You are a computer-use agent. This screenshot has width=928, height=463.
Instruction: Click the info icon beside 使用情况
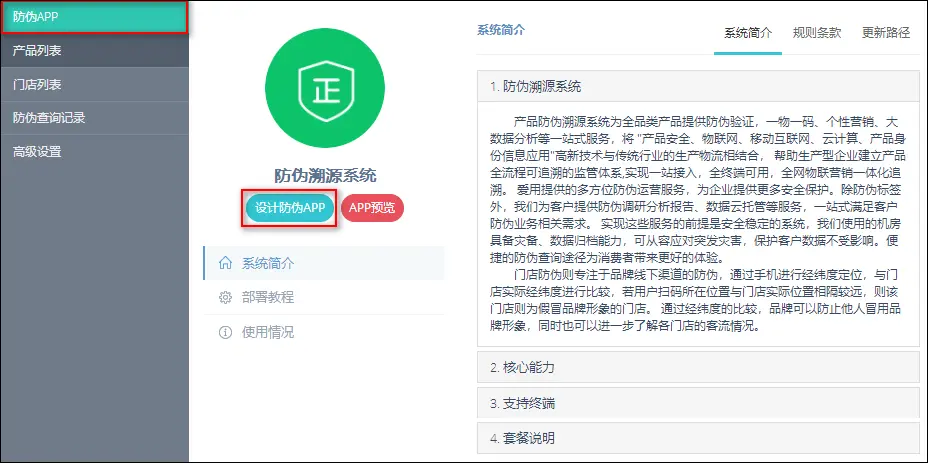click(225, 332)
